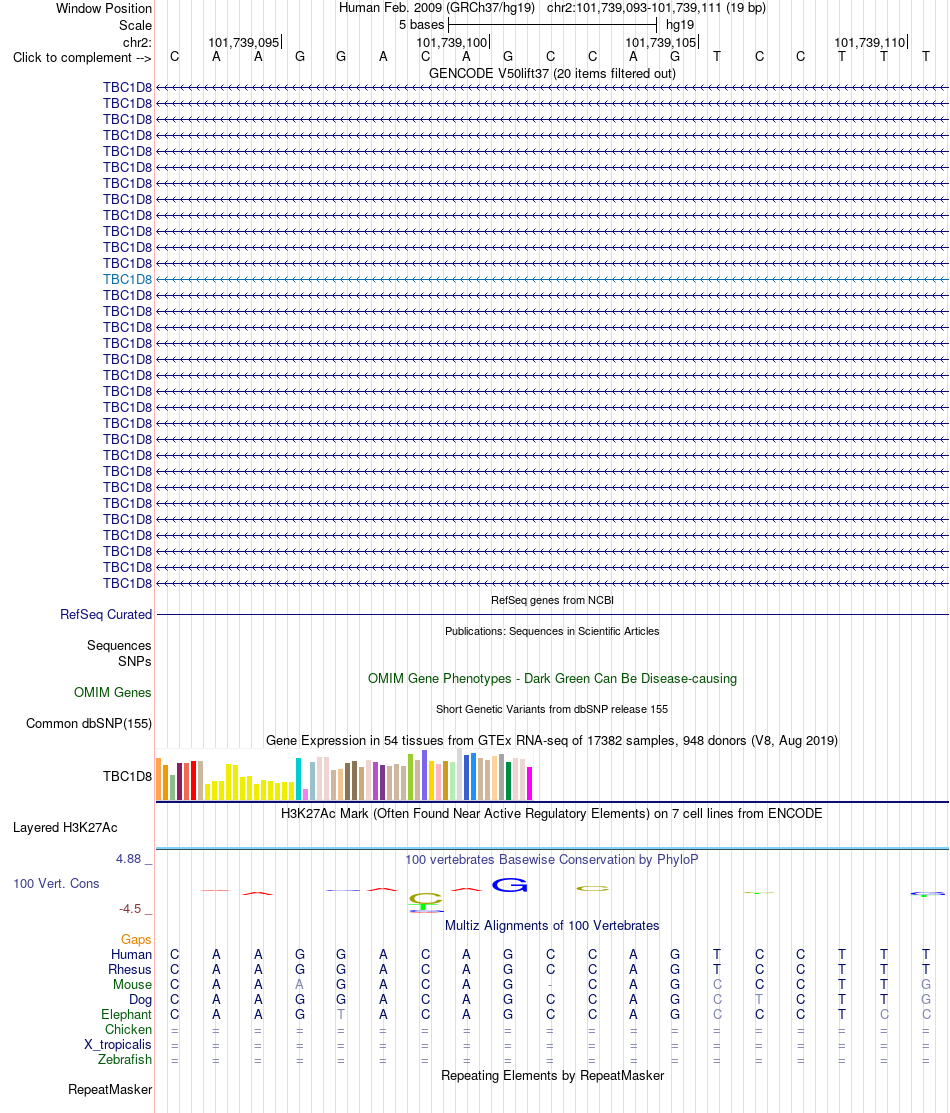950x1113 pixels.
Task: Select the Window Position label
Action: click(104, 9)
